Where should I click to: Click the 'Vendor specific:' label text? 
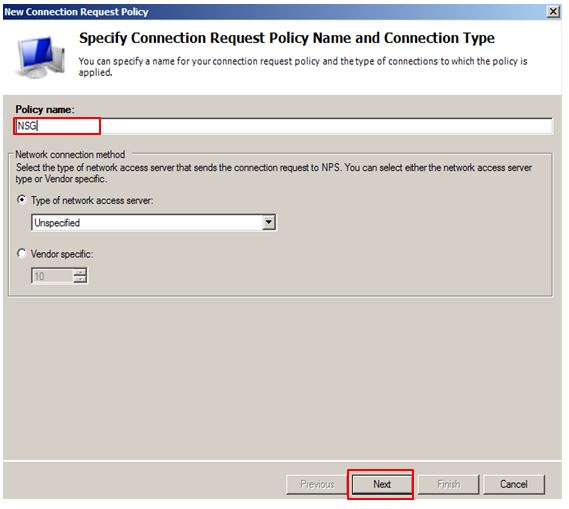tap(62, 254)
